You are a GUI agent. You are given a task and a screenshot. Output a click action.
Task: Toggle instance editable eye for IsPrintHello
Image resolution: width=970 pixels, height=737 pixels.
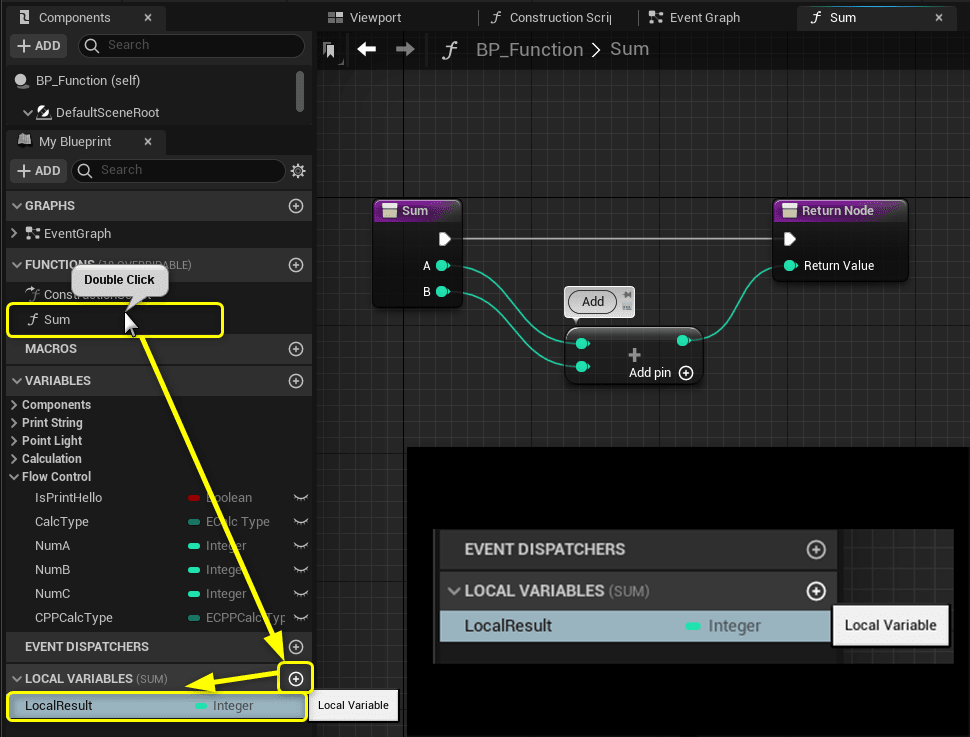point(299,497)
